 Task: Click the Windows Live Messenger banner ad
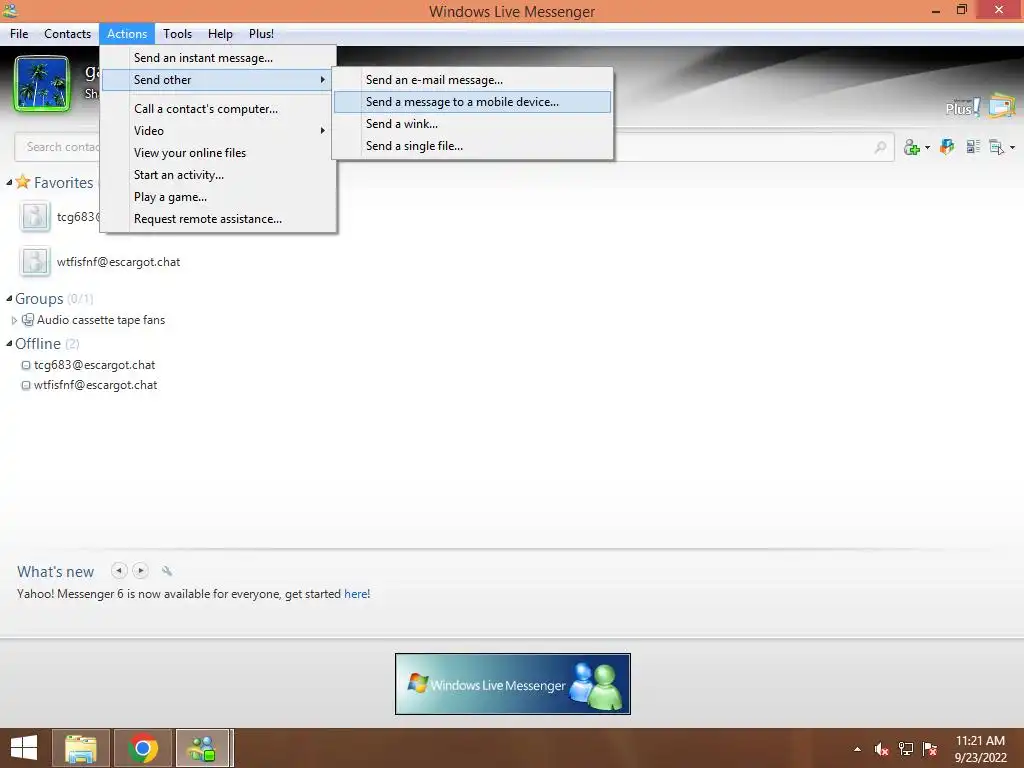(x=513, y=684)
